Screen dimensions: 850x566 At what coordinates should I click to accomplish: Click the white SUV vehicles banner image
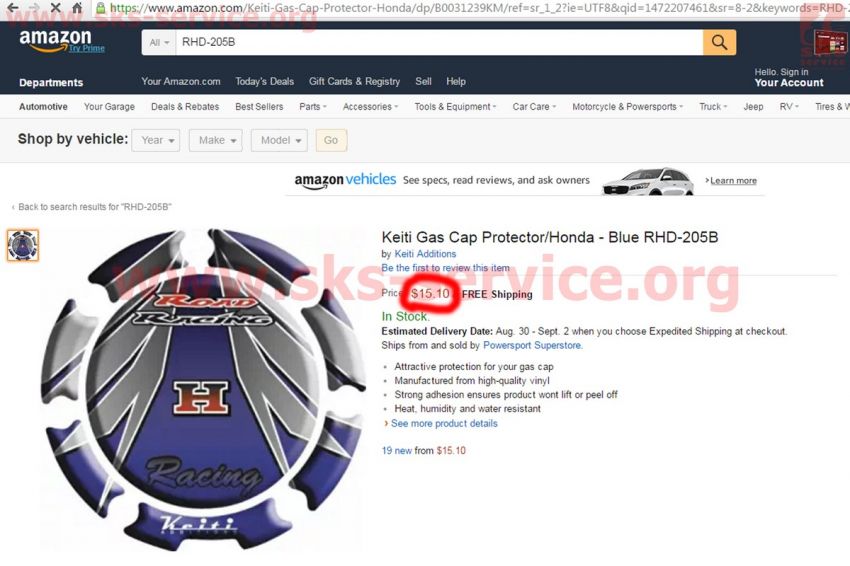click(x=648, y=182)
